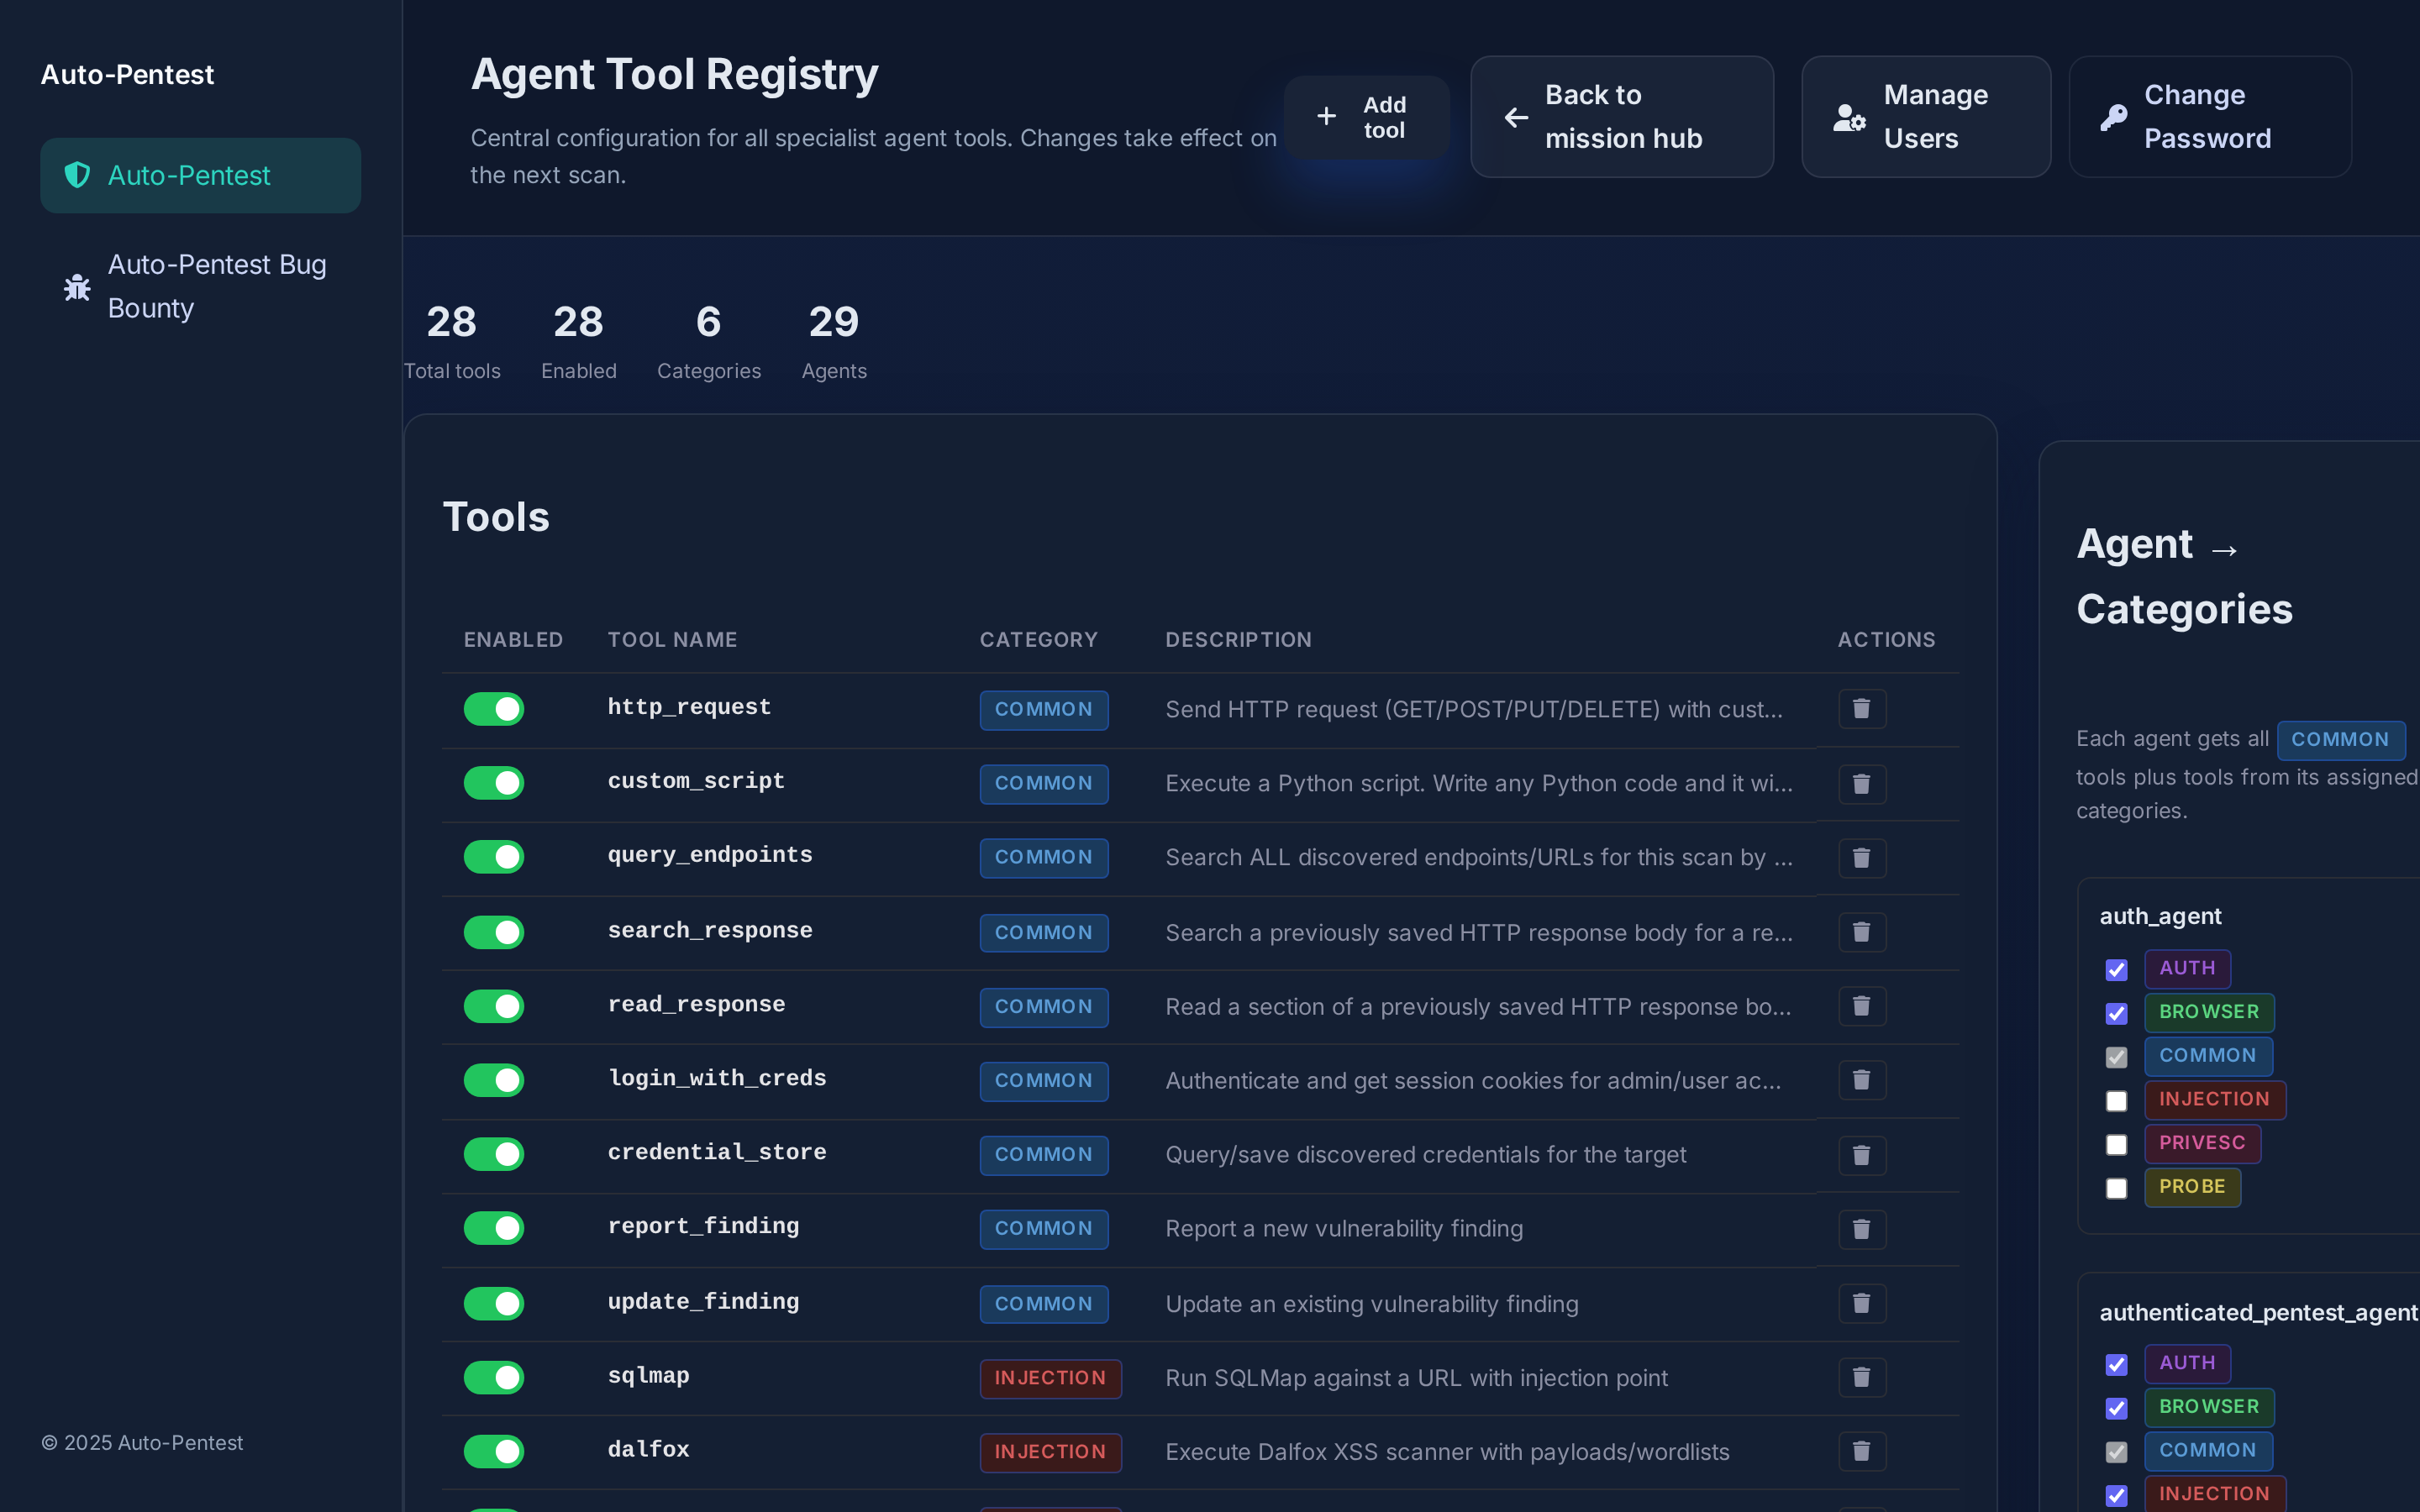
Task: Turn off the sqlmap toggle
Action: [x=493, y=1377]
